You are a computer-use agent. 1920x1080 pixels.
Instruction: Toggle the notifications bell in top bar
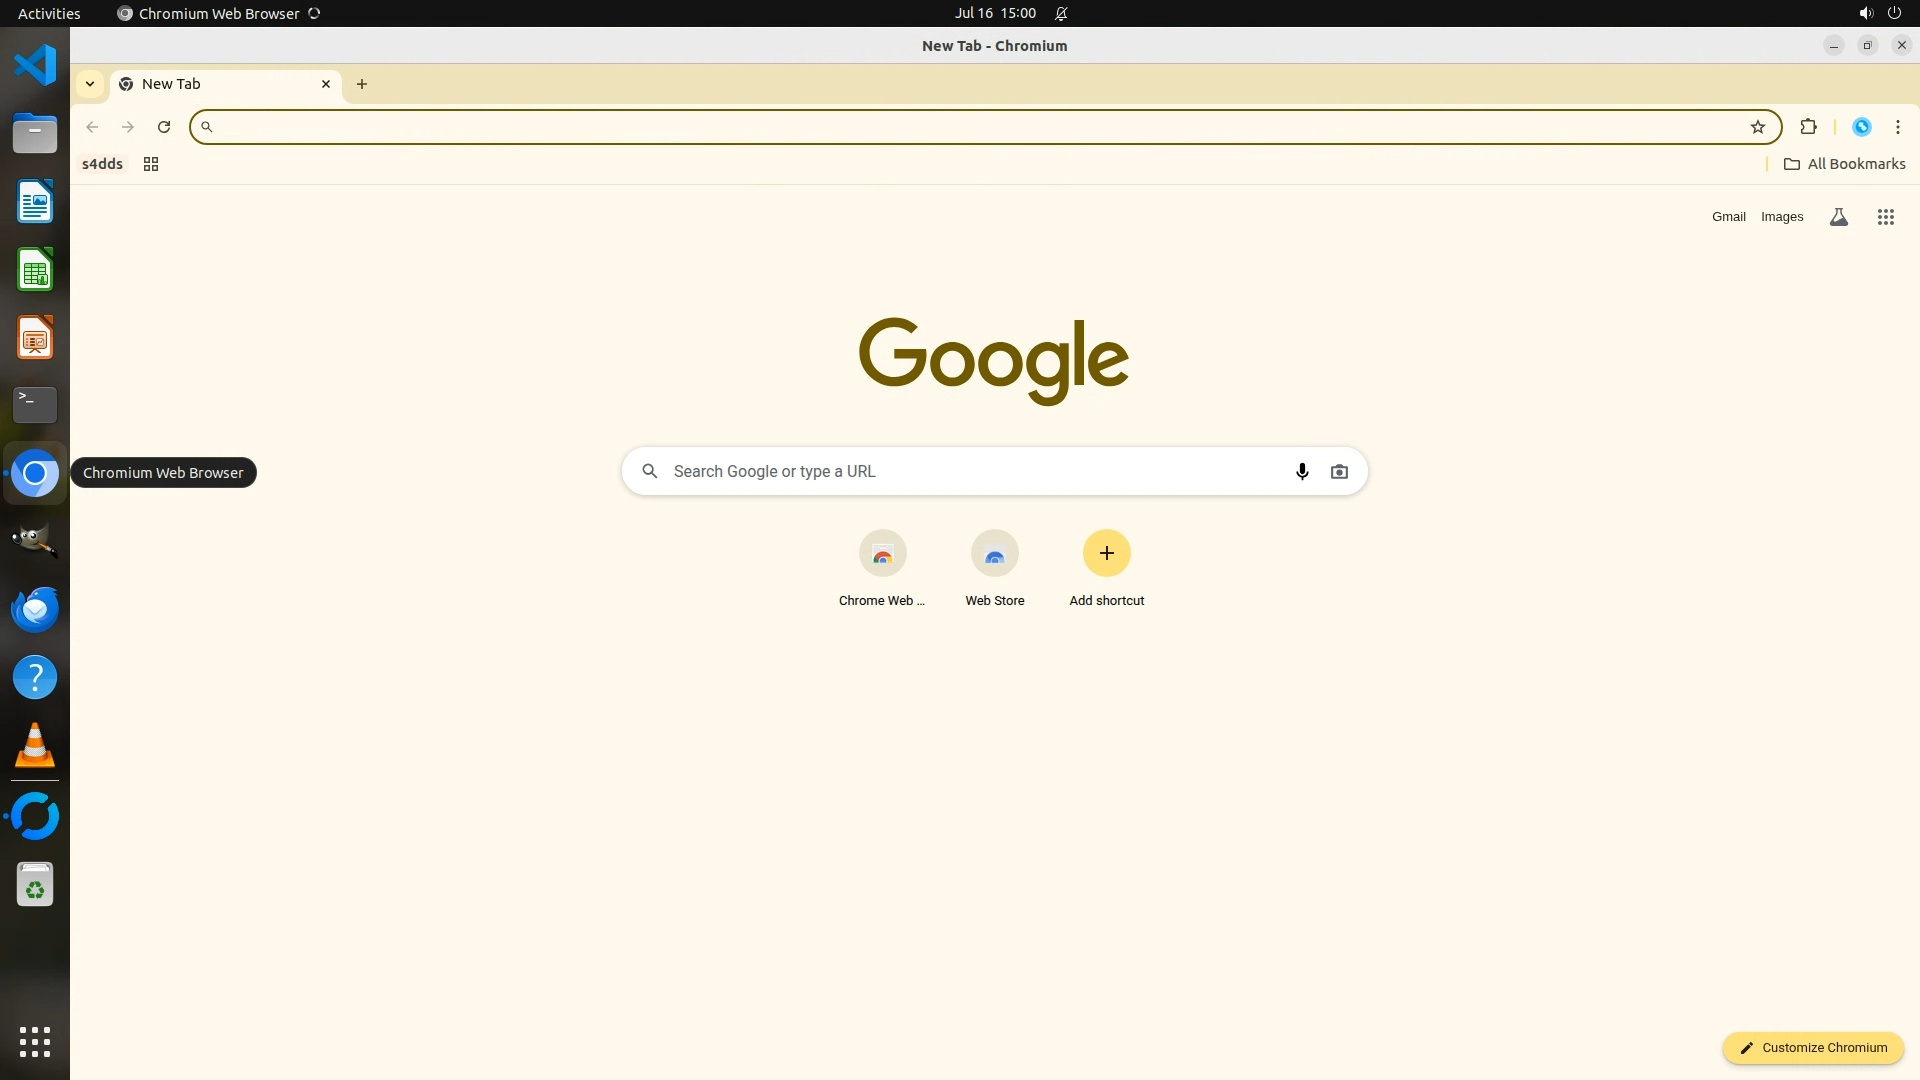point(1061,14)
